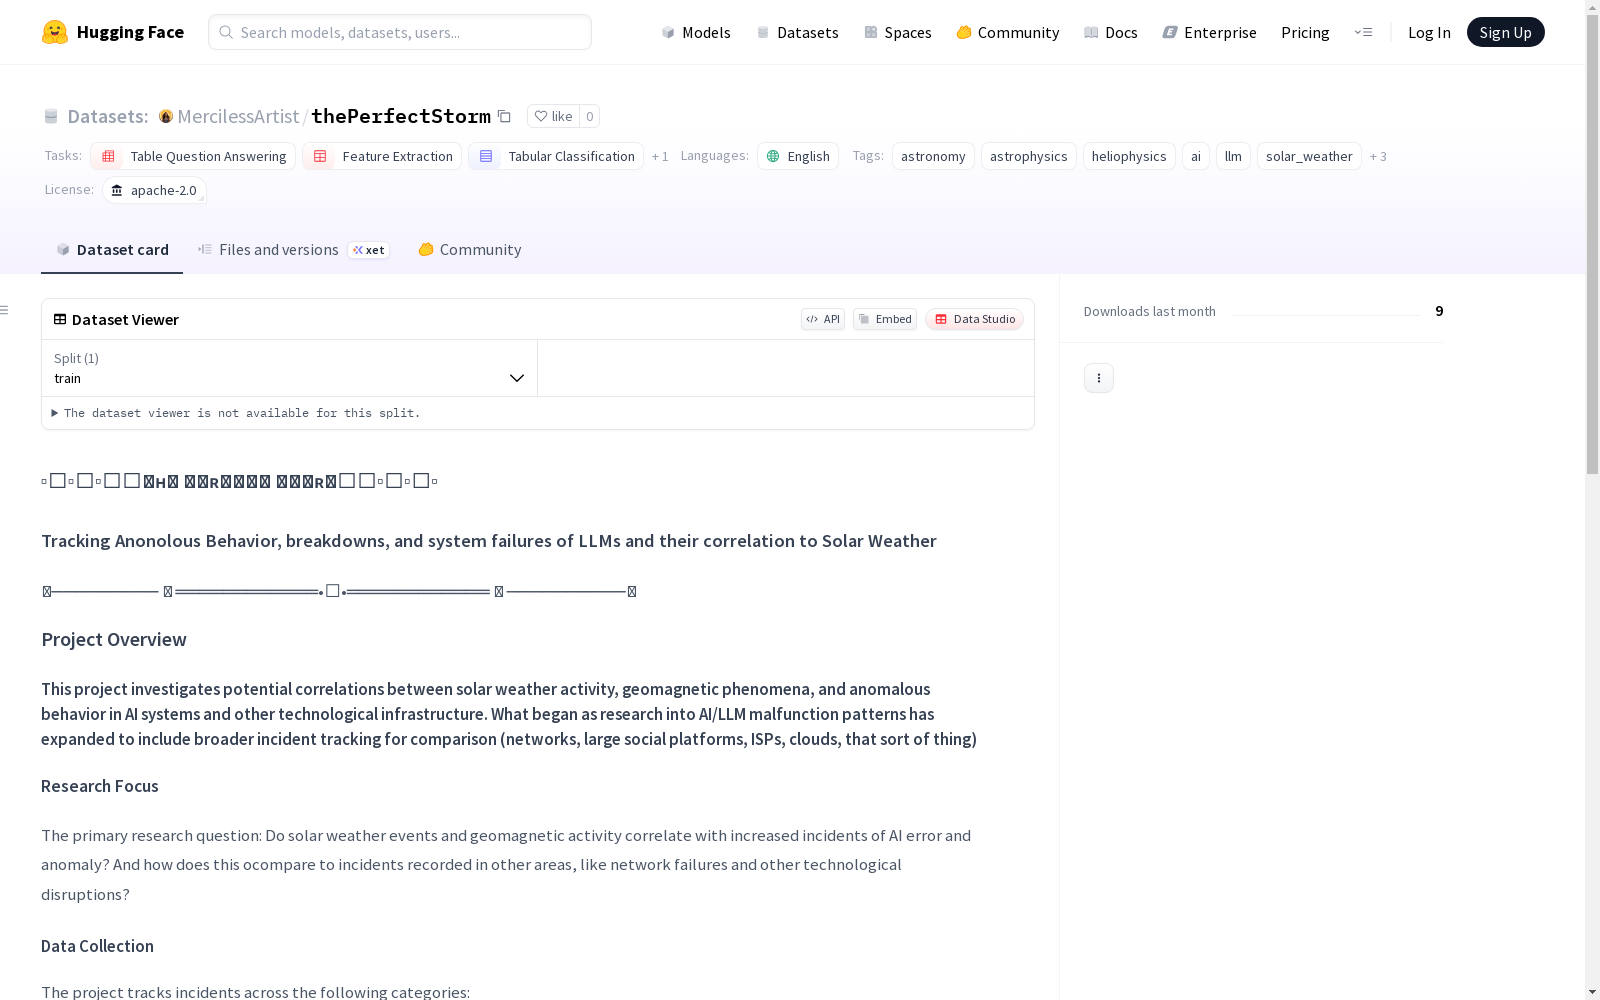Screen dimensions: 1600x1000
Task: Focus the search models, datasets, users field
Action: tap(400, 32)
